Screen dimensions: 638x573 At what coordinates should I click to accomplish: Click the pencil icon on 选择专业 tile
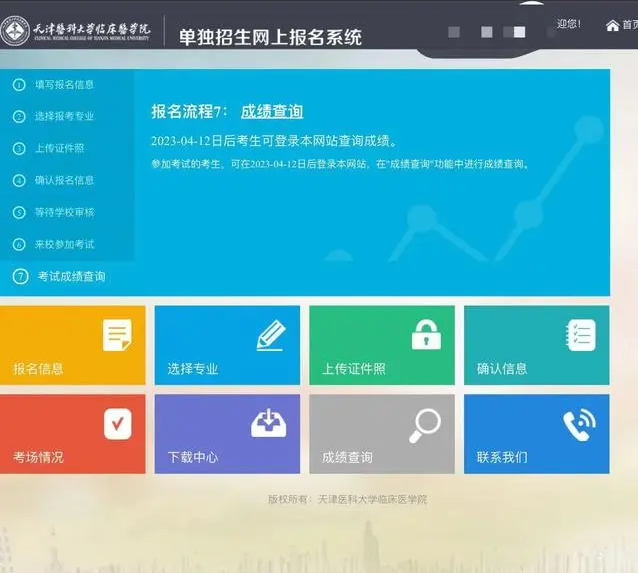click(x=271, y=334)
